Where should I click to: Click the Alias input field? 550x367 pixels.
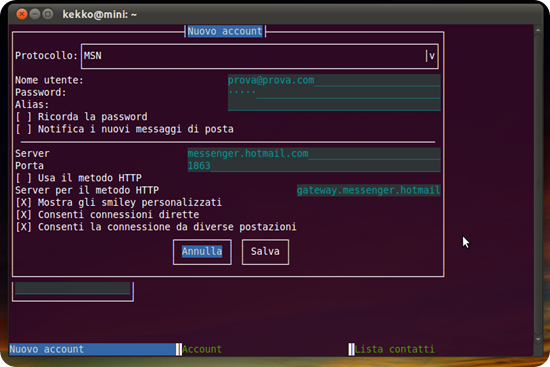click(x=334, y=105)
